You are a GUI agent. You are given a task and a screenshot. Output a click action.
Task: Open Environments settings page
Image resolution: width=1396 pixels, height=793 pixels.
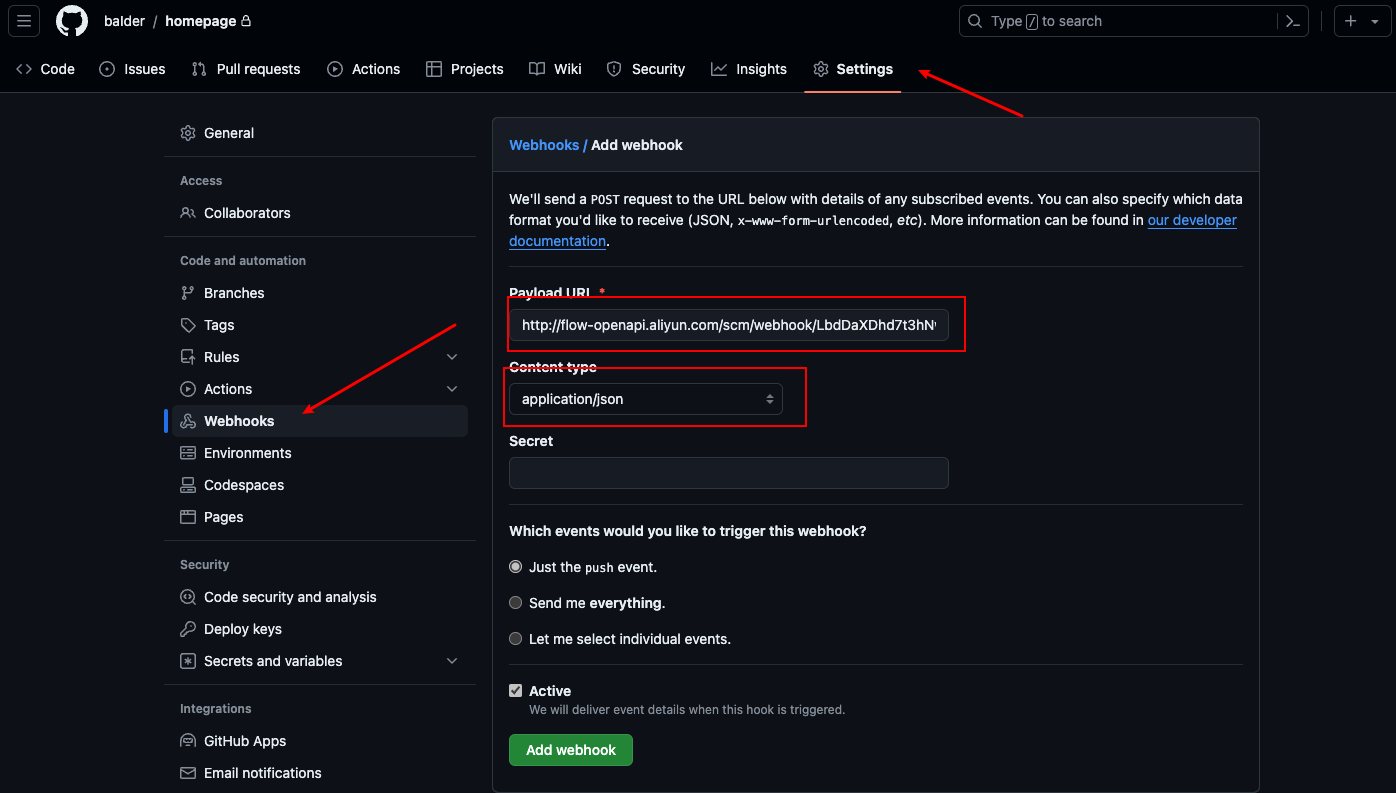point(320,453)
